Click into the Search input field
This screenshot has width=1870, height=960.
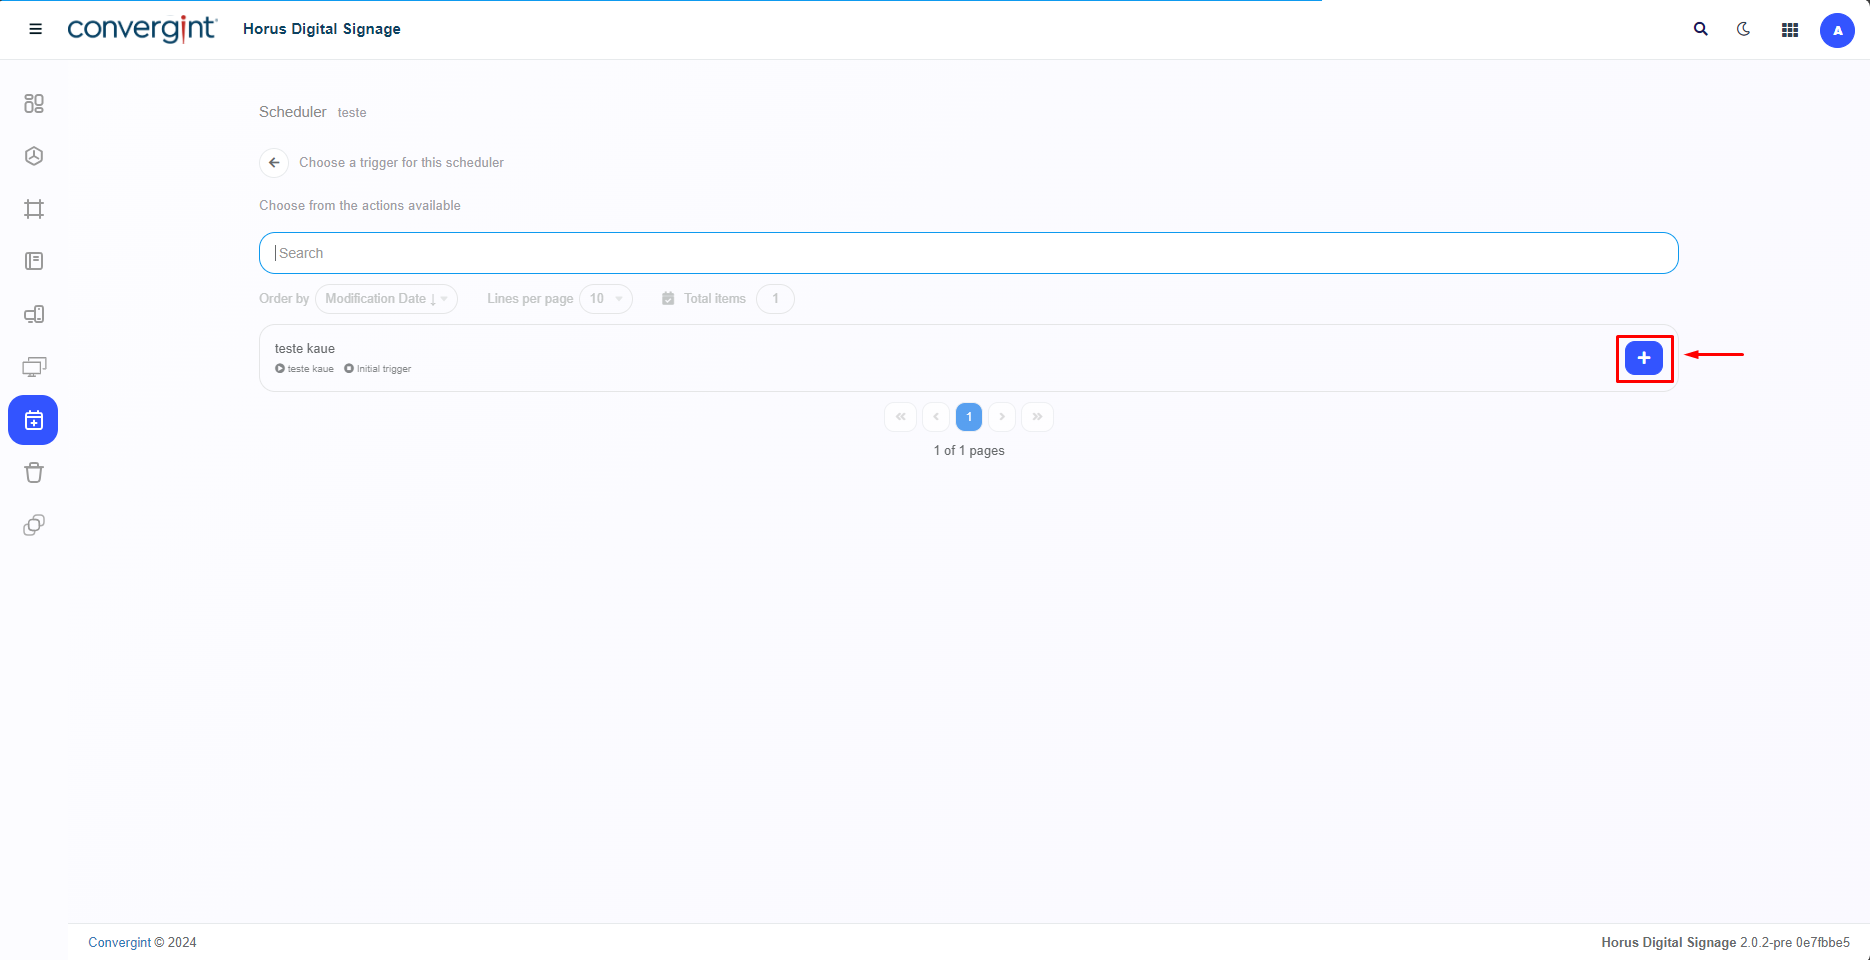[968, 253]
